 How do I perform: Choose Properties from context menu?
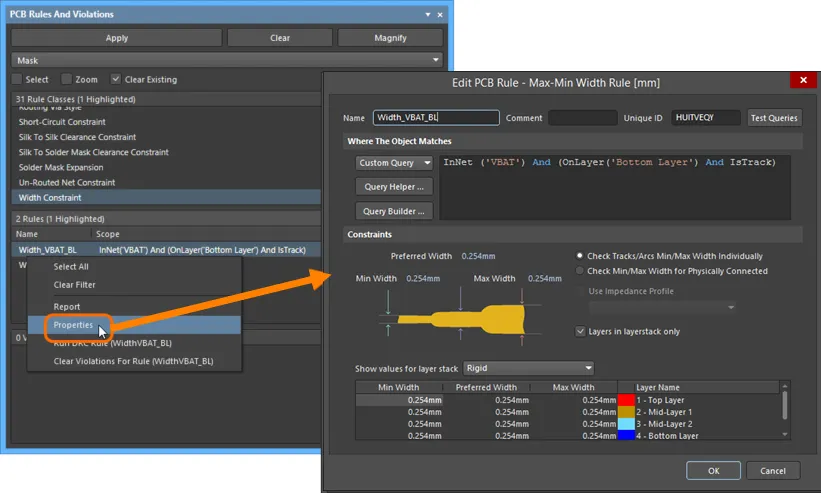point(134,325)
